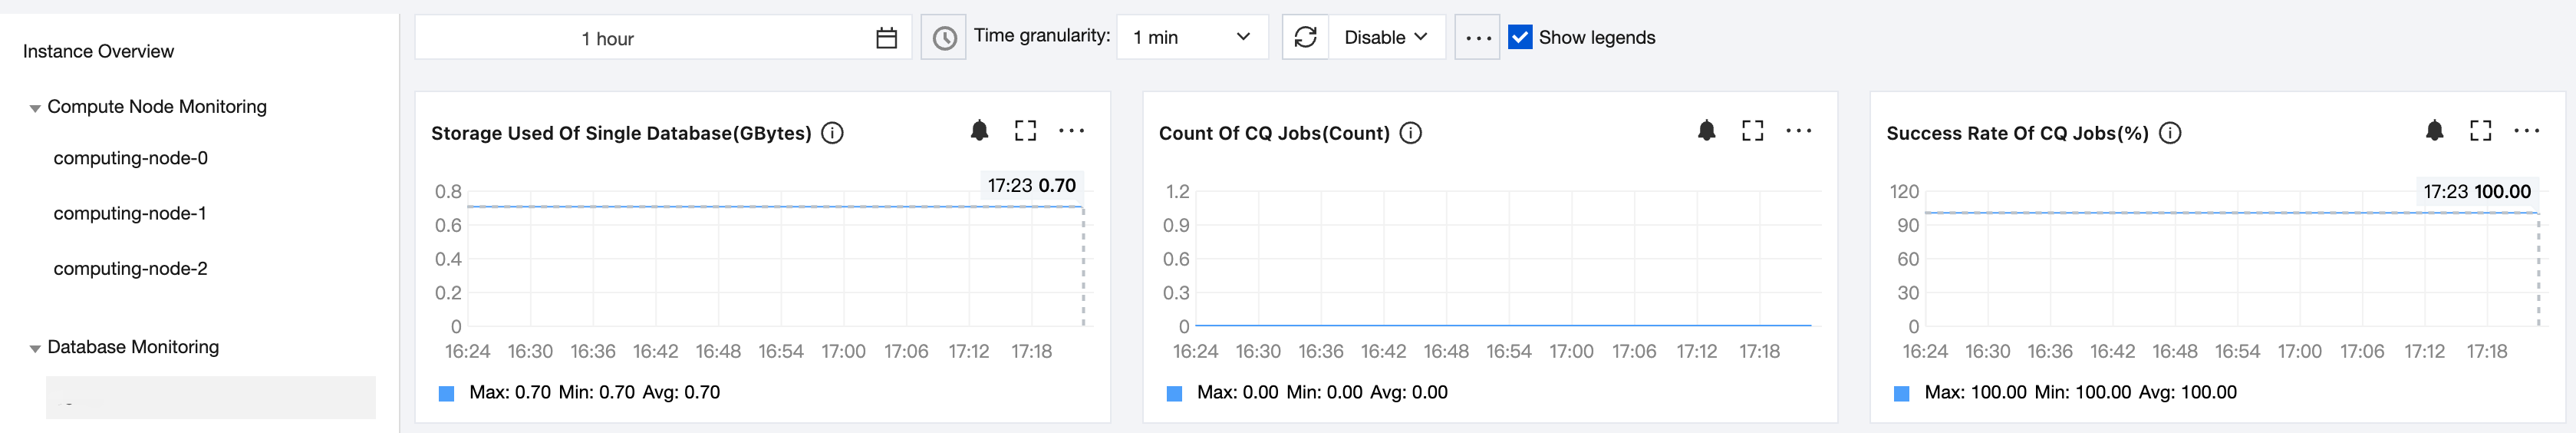Screen dimensions: 2576x433
Task: Expand Count Of CQ Jobs chart fullscreen
Action: [1752, 131]
